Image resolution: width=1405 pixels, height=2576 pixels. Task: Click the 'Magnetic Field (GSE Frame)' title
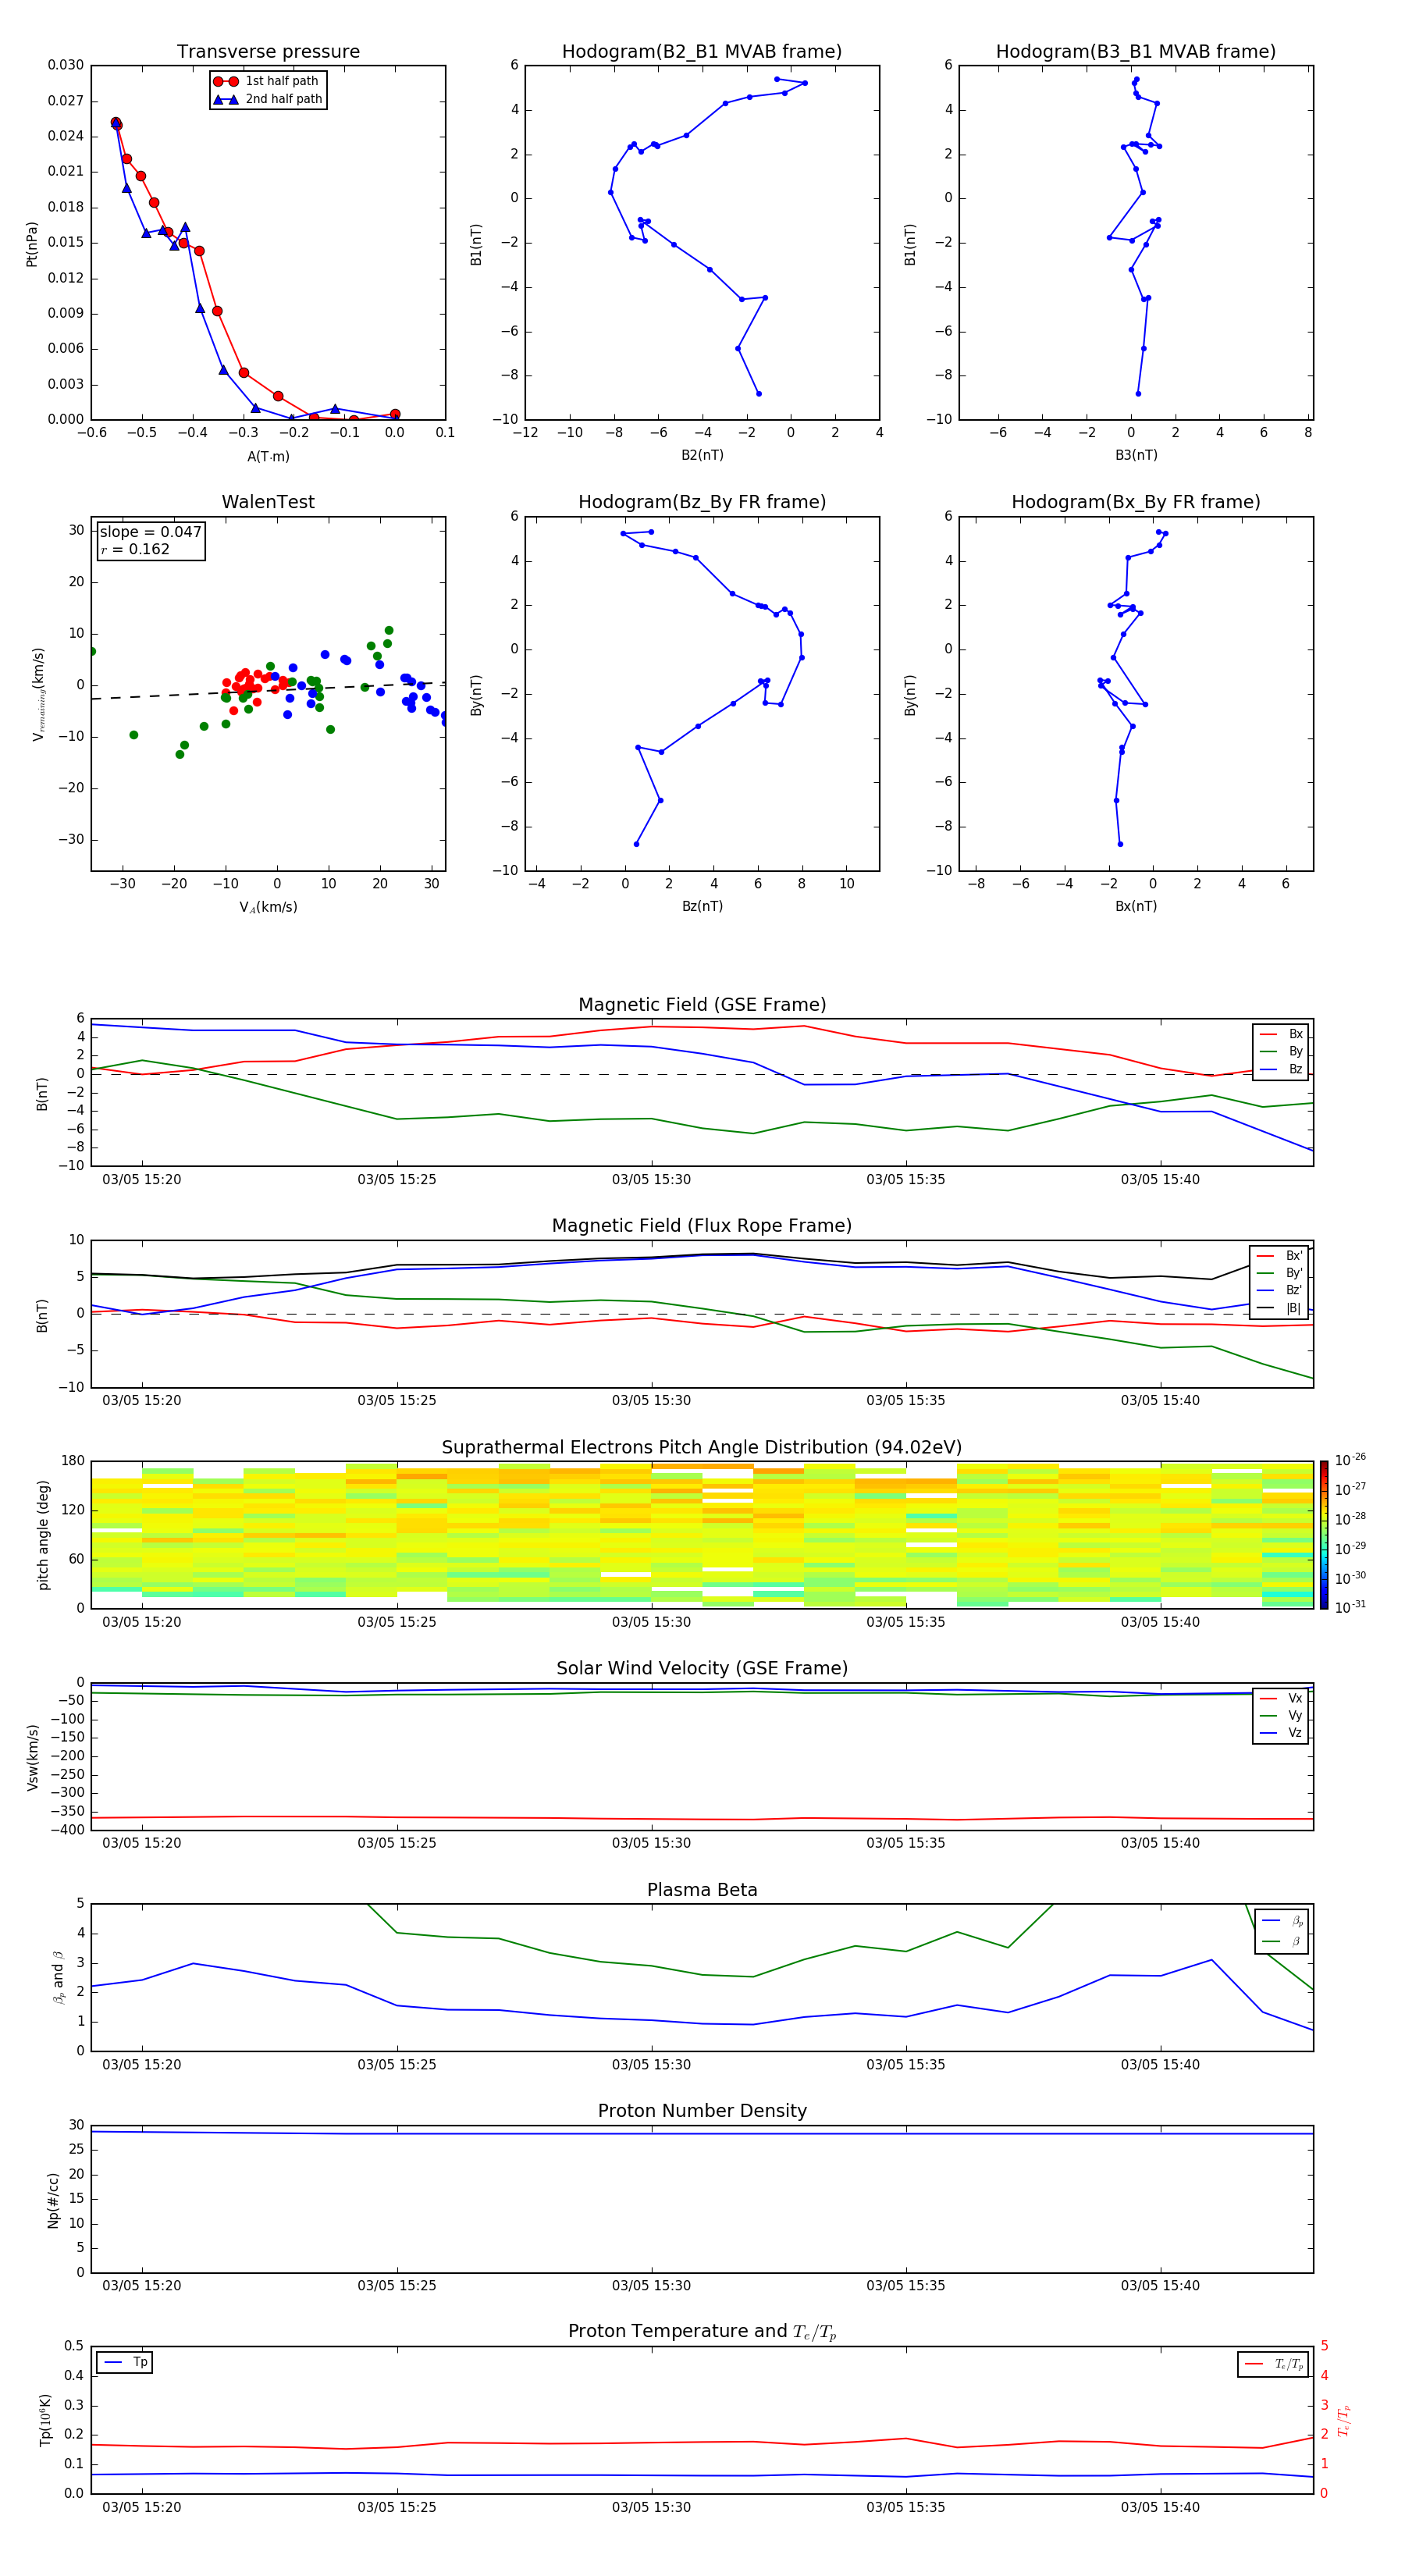(702, 1005)
